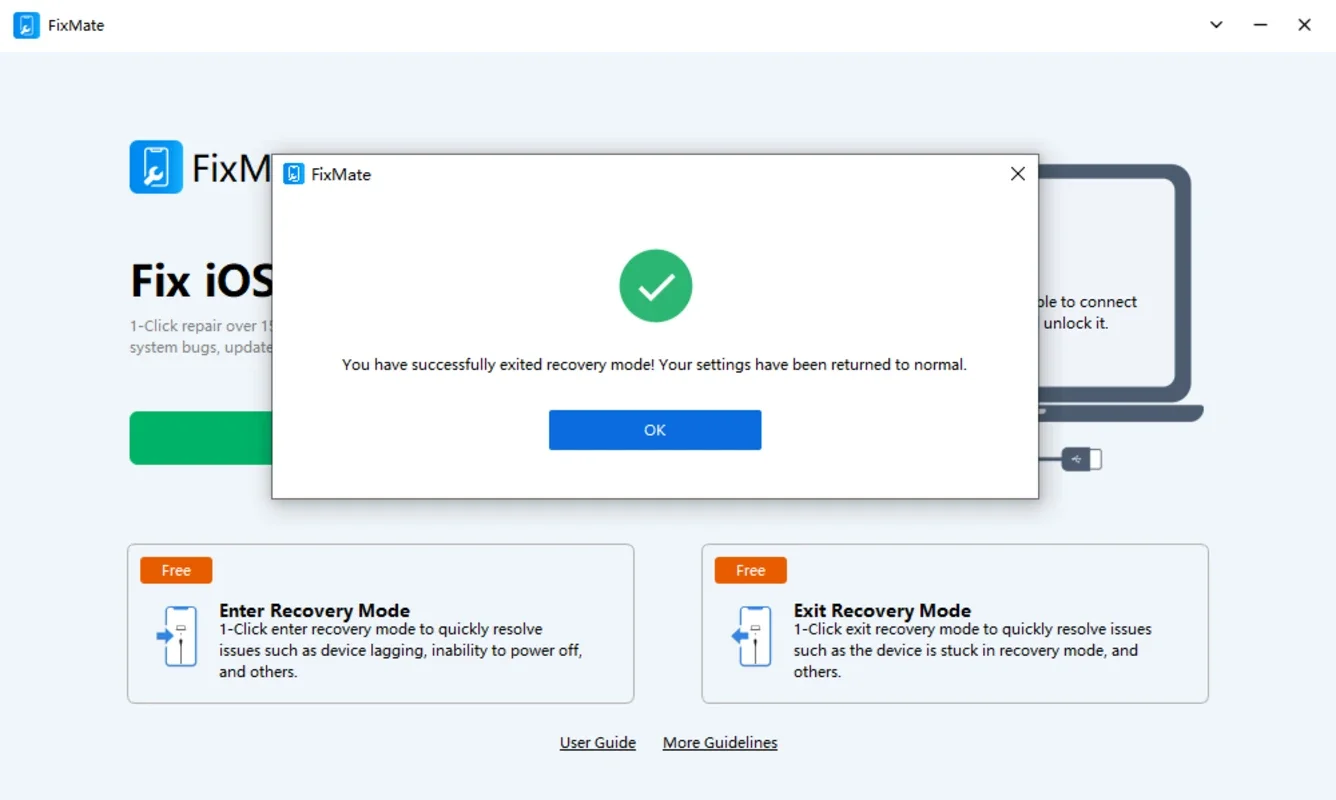
Task: Click the USB cable plug icon
Action: coord(1081,459)
